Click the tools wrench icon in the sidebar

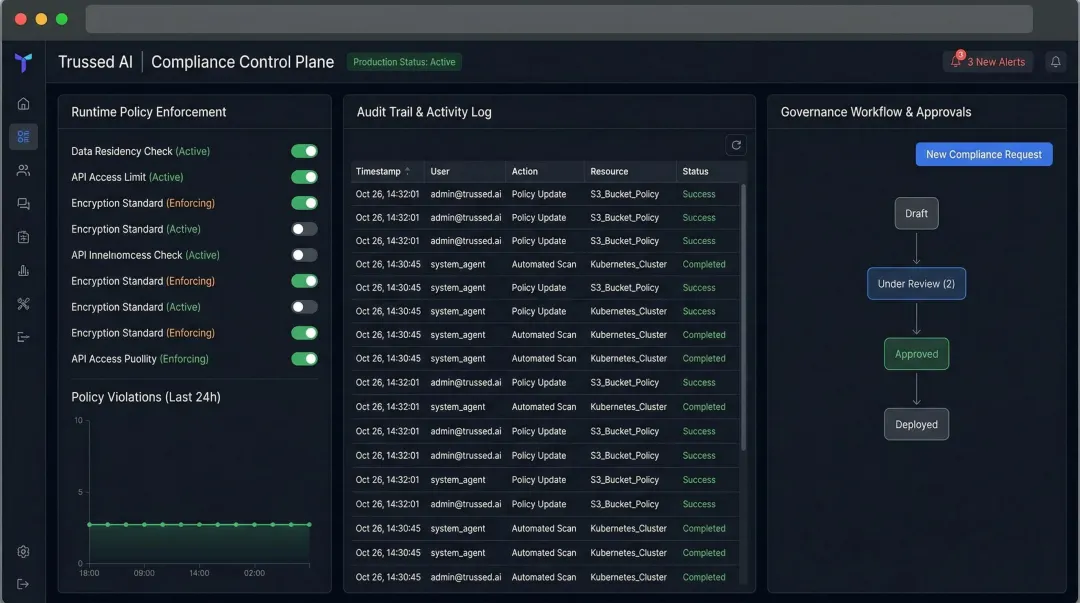23,303
